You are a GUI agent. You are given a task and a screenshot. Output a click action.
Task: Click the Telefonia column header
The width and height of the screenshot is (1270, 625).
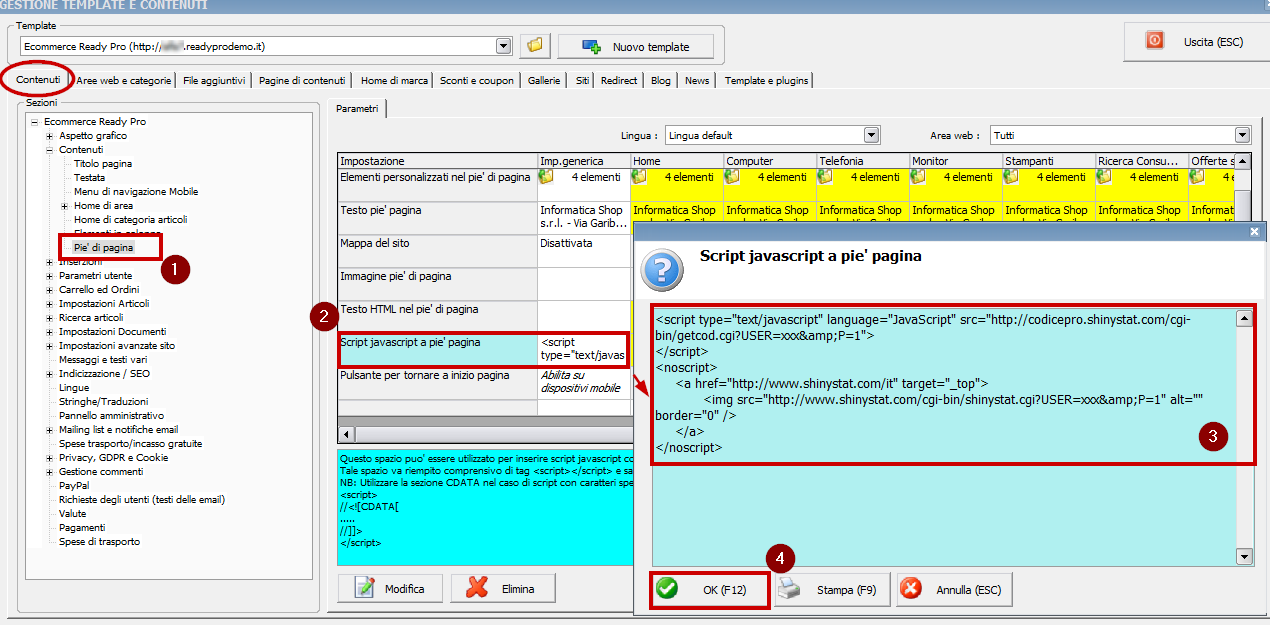pyautogui.click(x=862, y=161)
